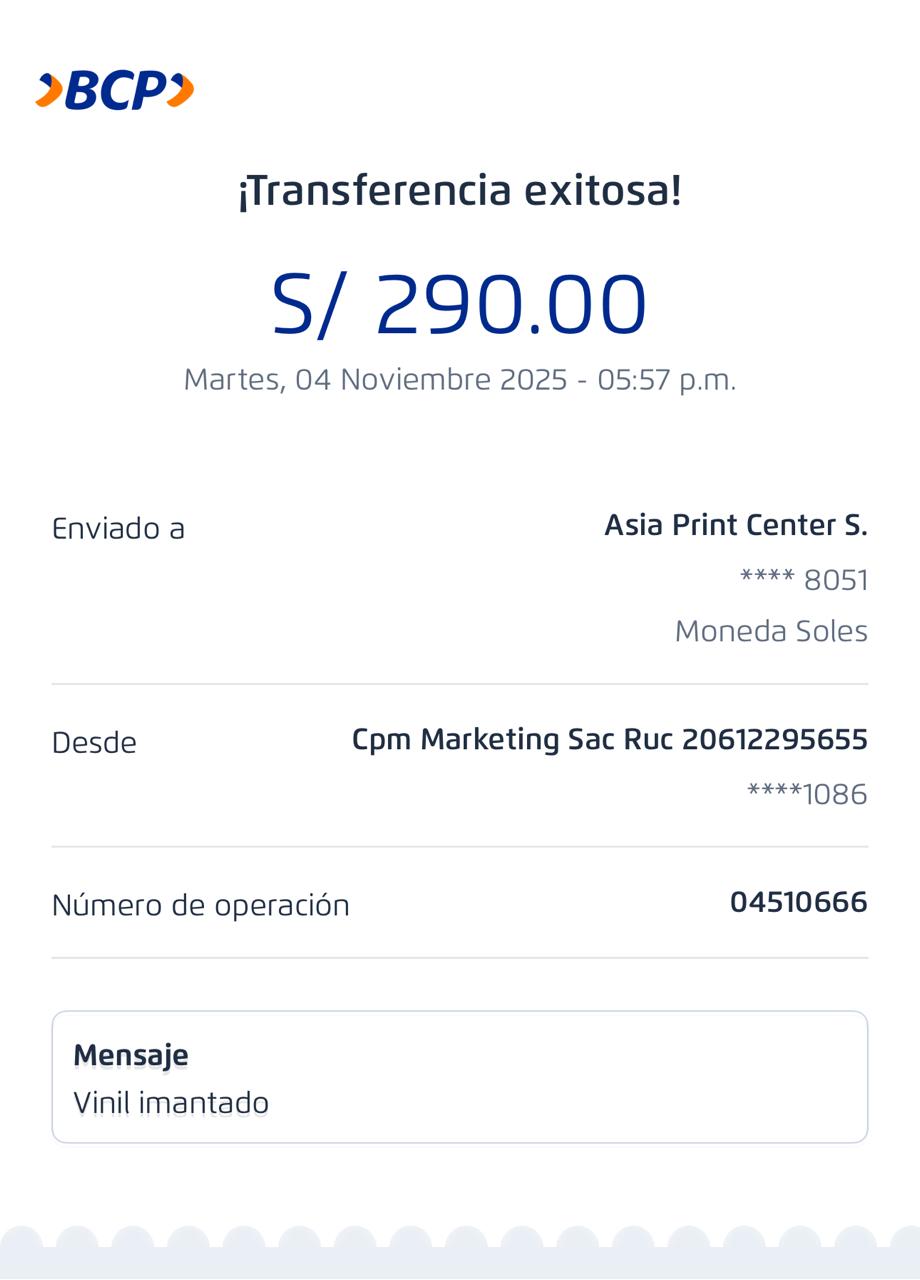
Task: Click the Martes, 04 Noviembre 2025 date
Action: [375, 380]
